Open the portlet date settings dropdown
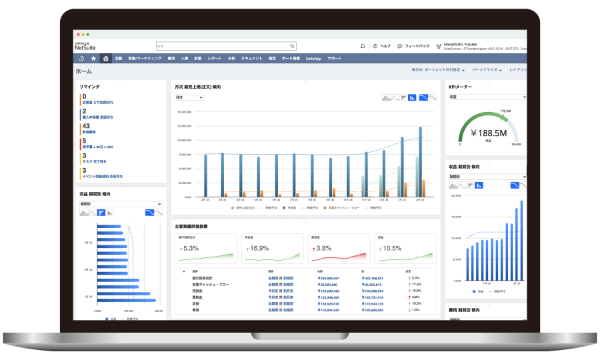 (438, 70)
